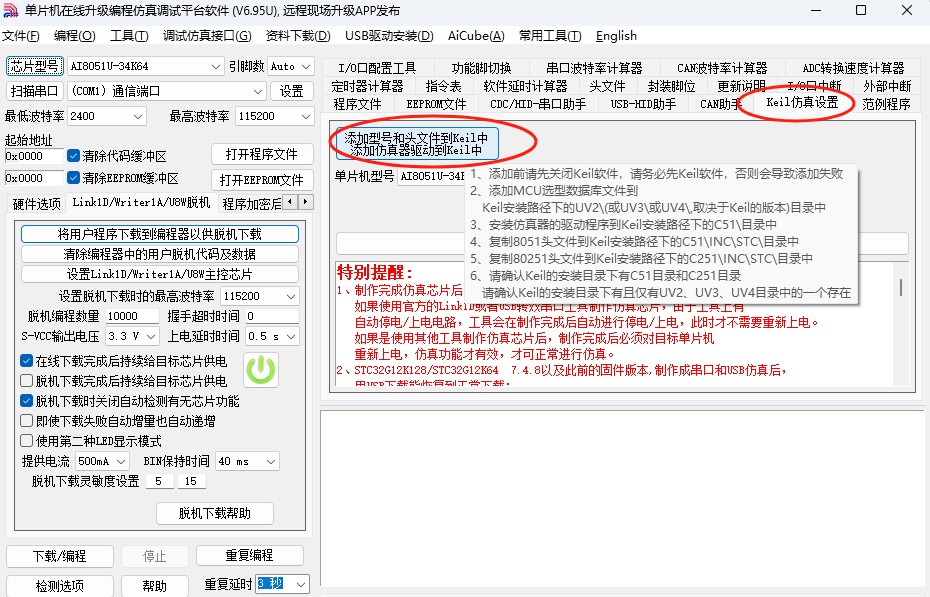
Task: Open the EEPROM文件 tab
Action: point(436,104)
